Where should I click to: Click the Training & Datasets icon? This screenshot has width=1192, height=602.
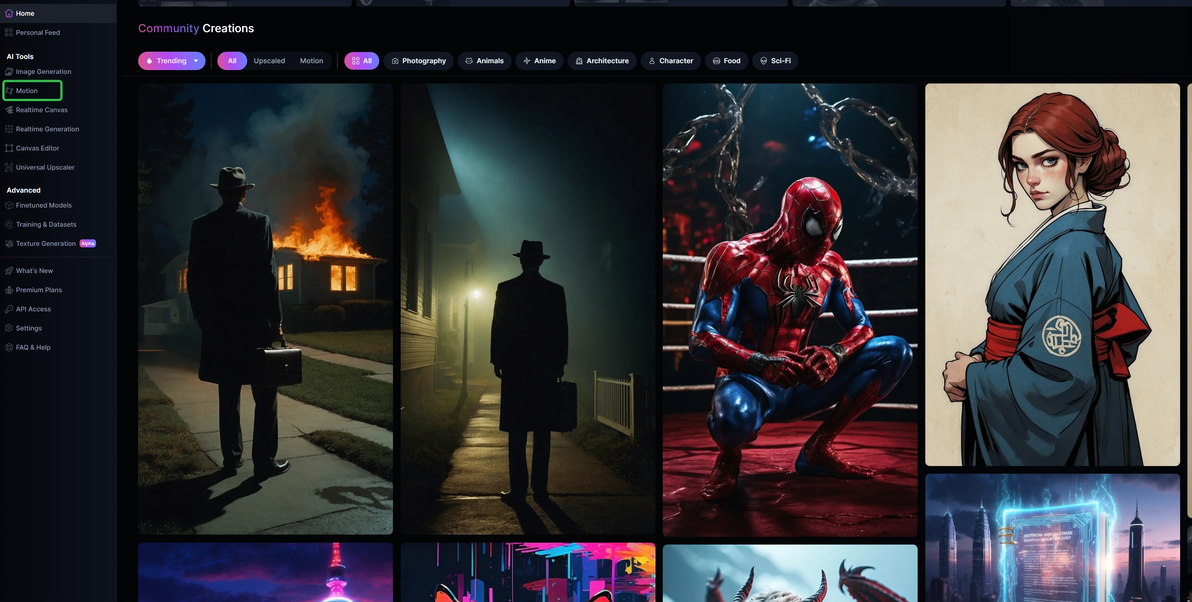[x=9, y=224]
